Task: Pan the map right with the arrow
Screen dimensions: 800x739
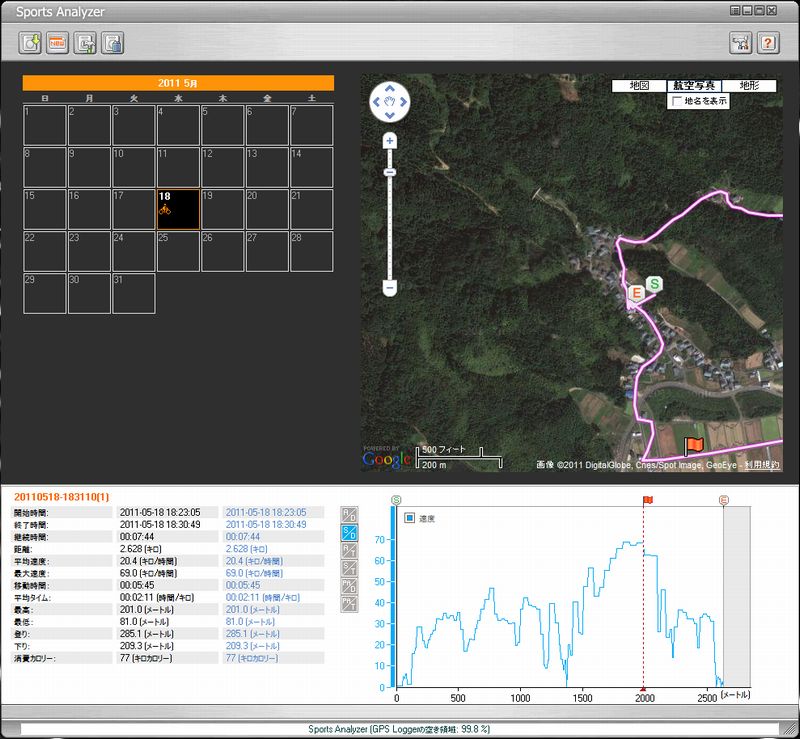Action: (403, 102)
